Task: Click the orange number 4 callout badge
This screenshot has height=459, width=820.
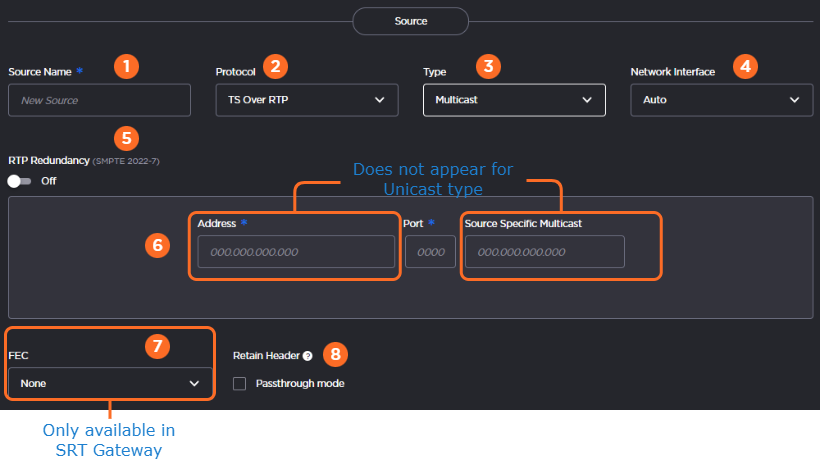Action: pos(745,67)
